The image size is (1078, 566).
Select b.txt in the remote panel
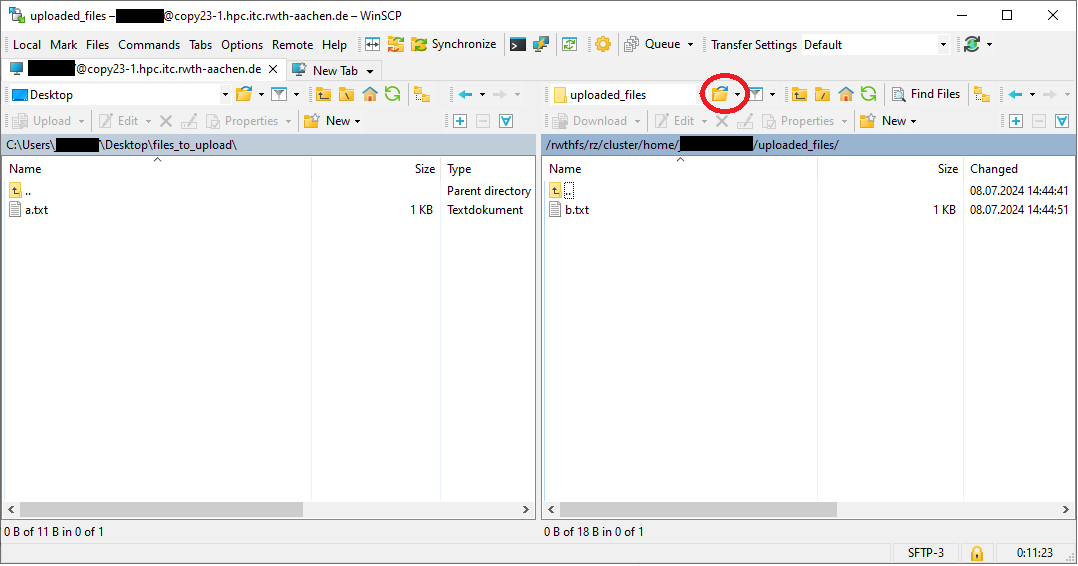[x=577, y=210]
